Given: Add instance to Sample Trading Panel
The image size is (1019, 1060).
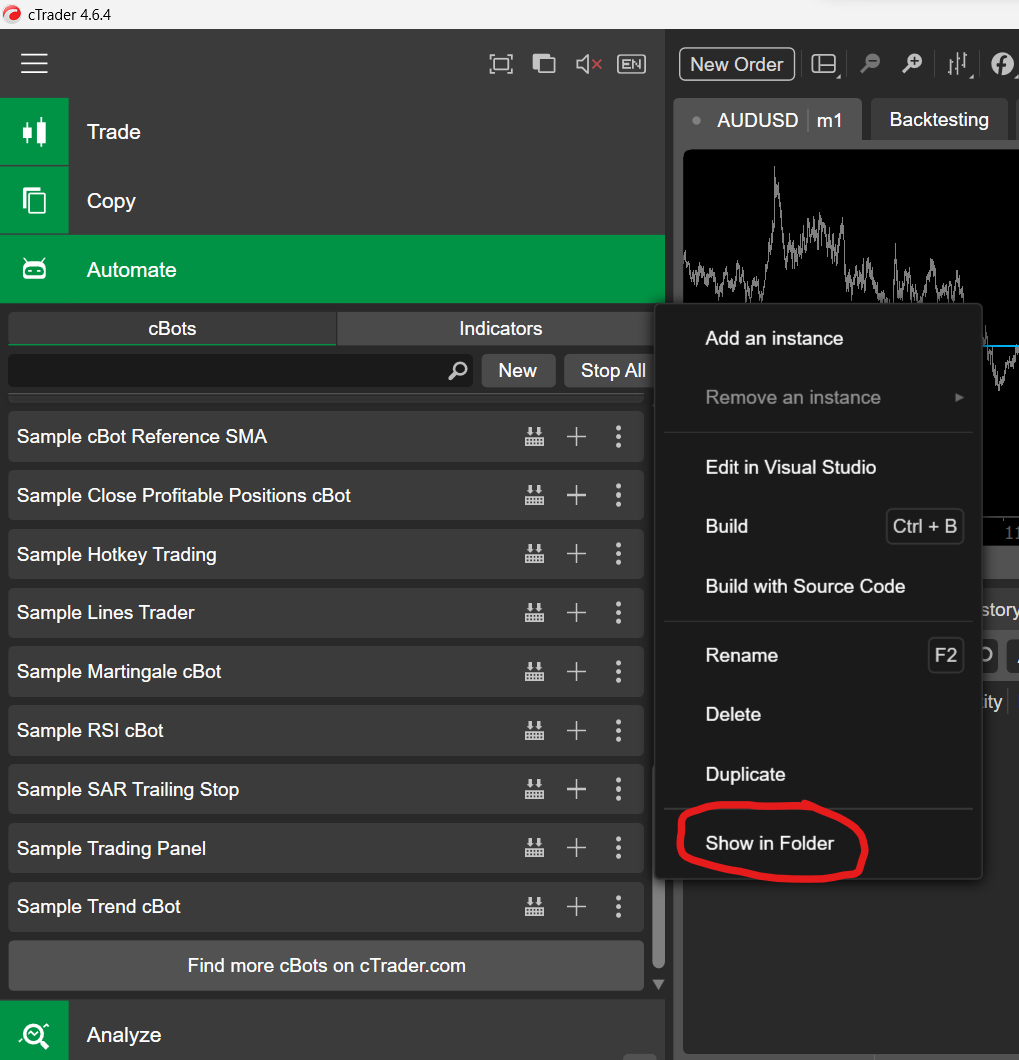Looking at the screenshot, I should point(576,848).
